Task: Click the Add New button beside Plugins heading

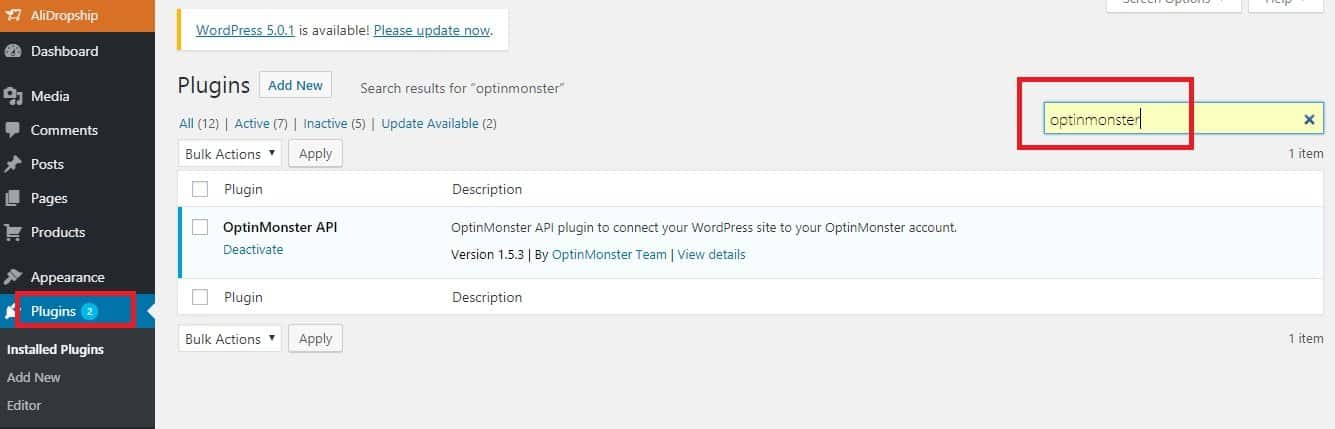Action: pos(295,85)
